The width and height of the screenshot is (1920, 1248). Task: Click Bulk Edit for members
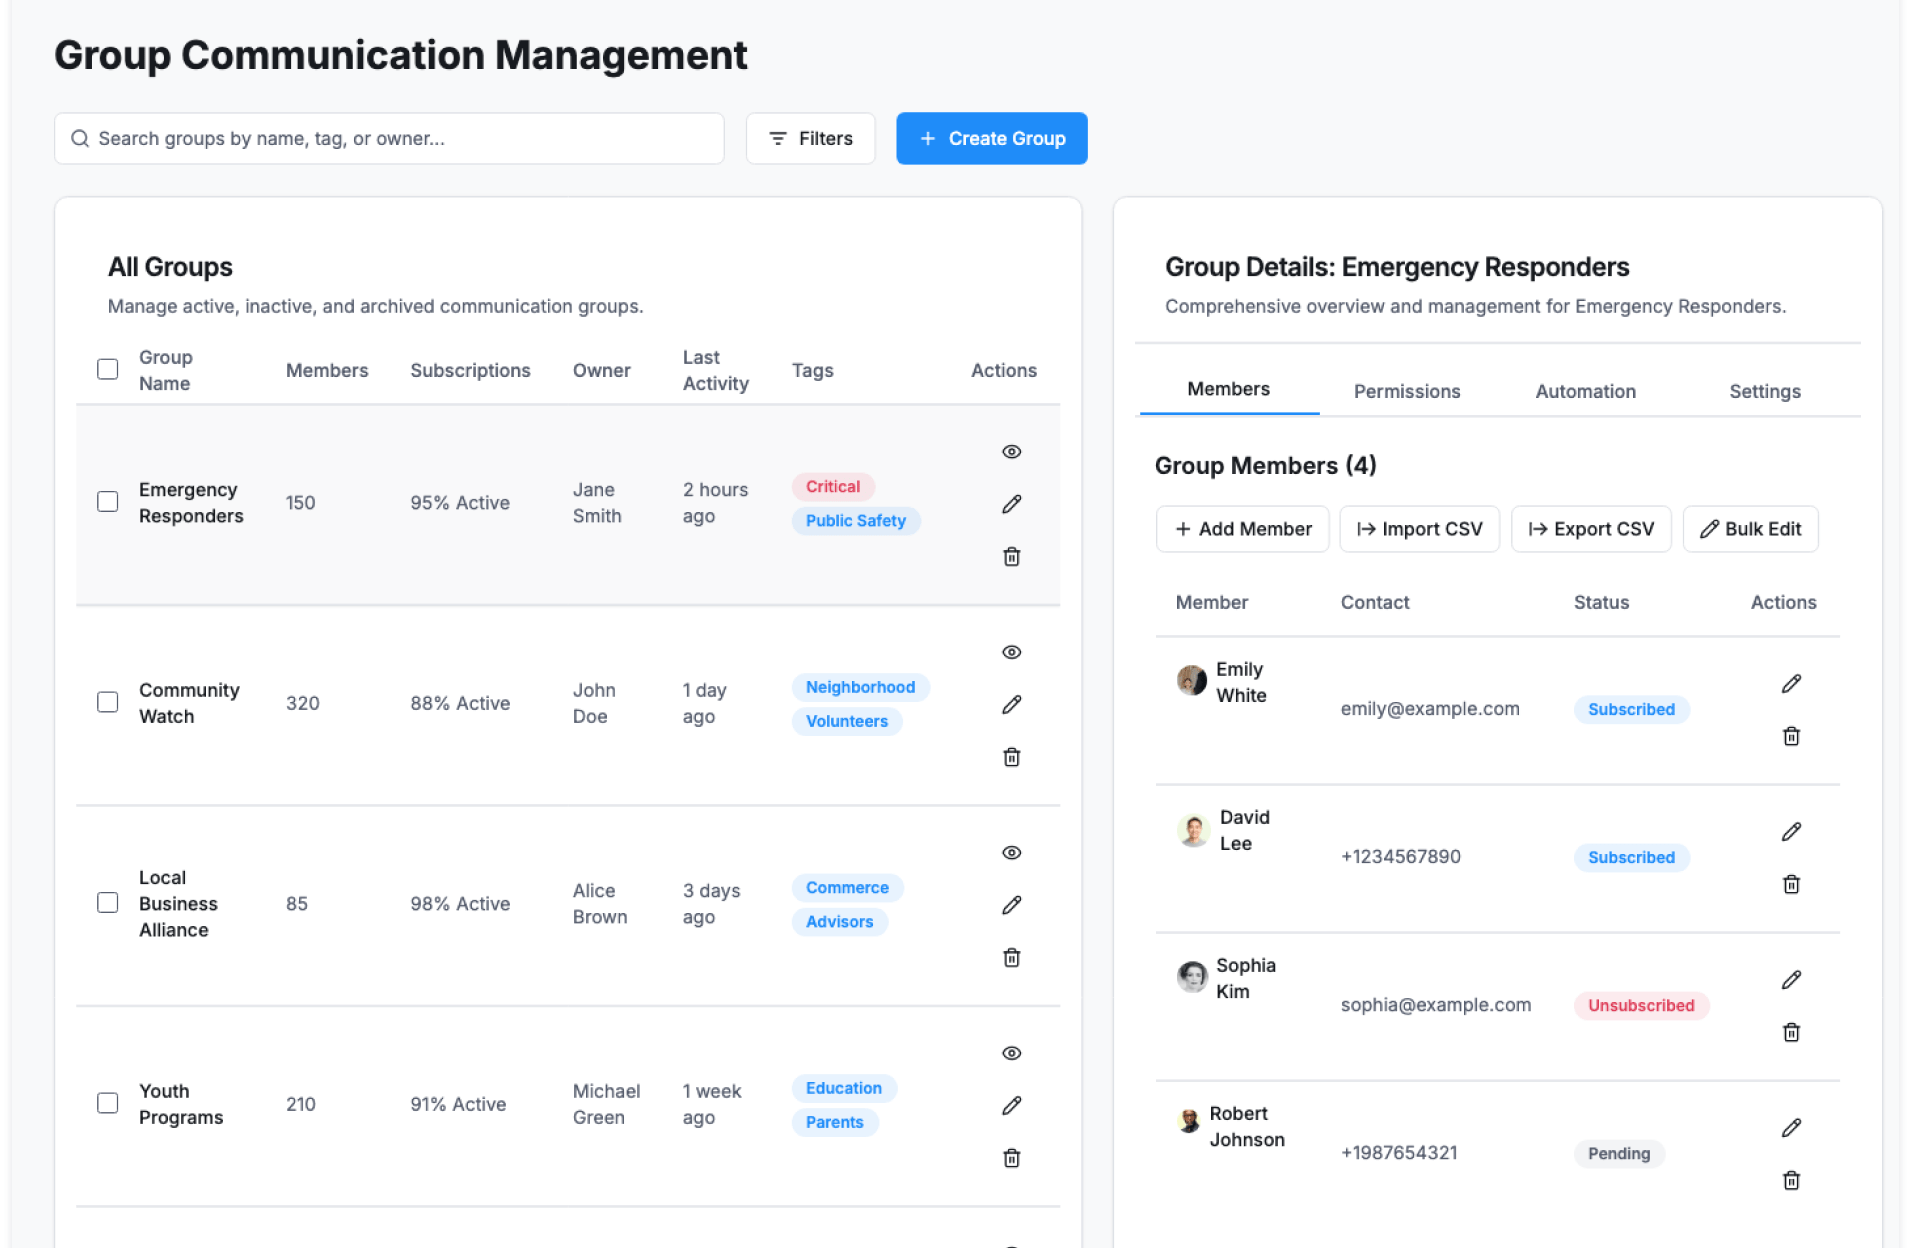point(1750,529)
